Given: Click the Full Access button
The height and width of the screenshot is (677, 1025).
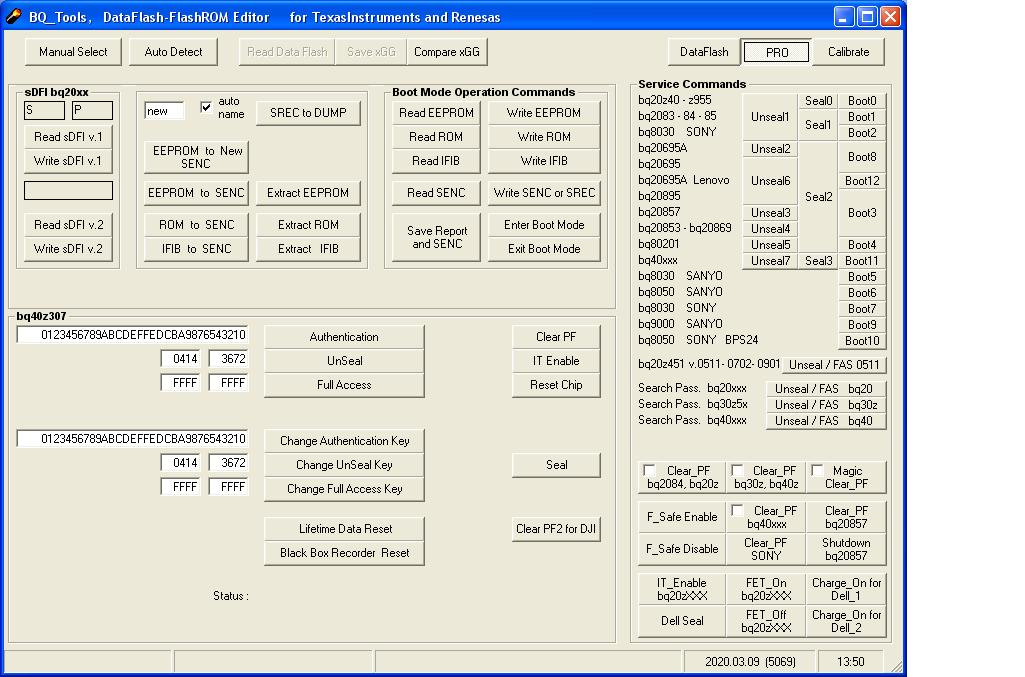Looking at the screenshot, I should point(344,385).
